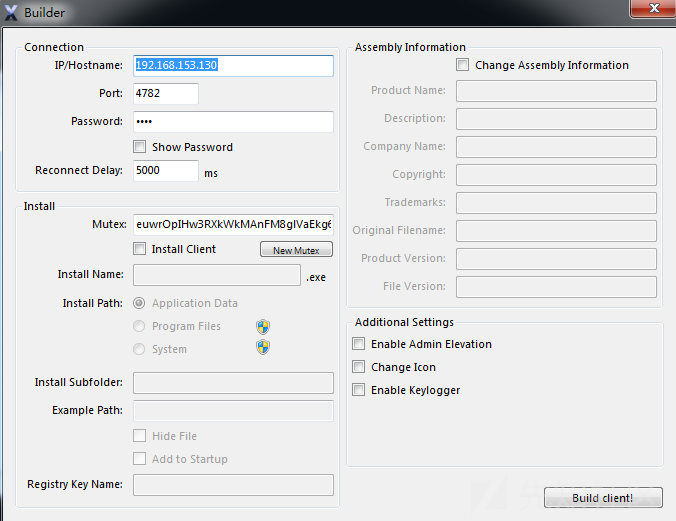Click the Builder window logo icon
Viewport: 676px width, 521px height.
point(11,13)
